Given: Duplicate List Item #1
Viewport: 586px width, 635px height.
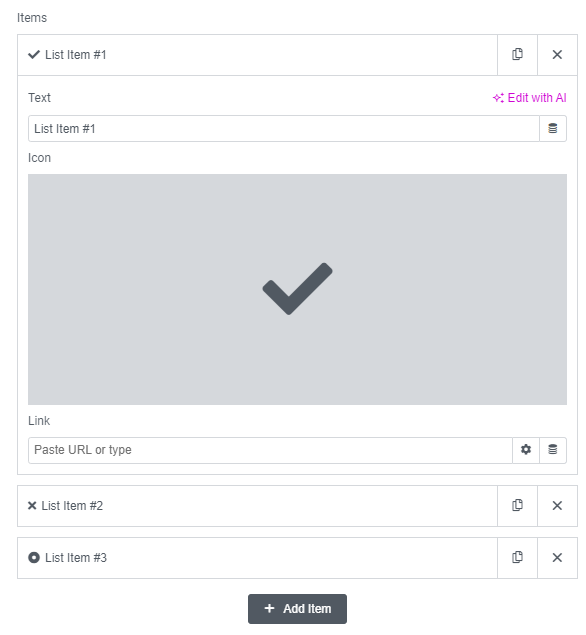Looking at the screenshot, I should 517,55.
